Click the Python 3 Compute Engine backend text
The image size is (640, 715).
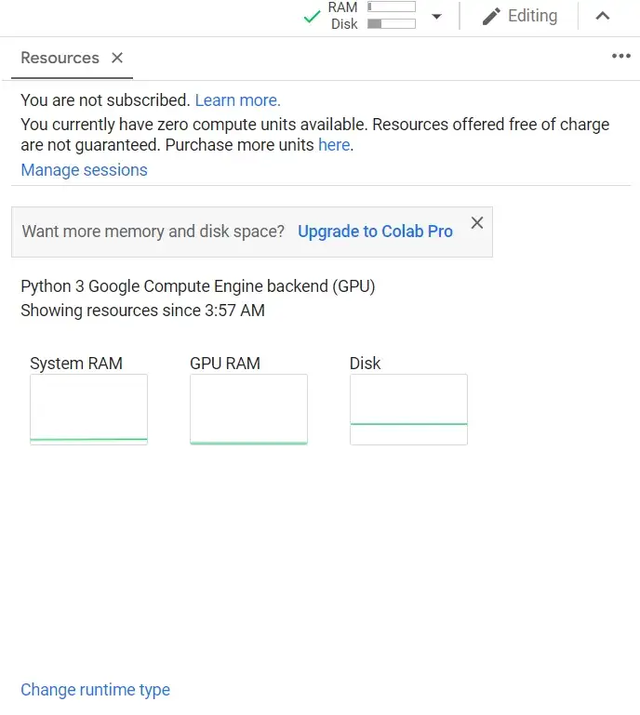pyautogui.click(x=197, y=286)
